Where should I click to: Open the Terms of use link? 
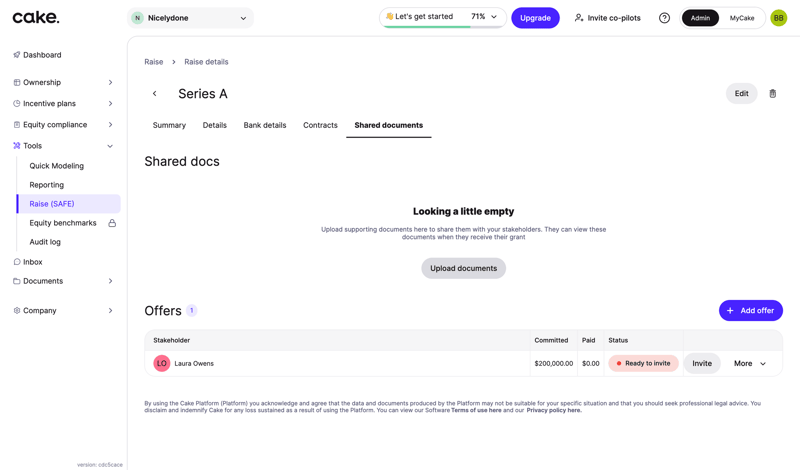476,410
